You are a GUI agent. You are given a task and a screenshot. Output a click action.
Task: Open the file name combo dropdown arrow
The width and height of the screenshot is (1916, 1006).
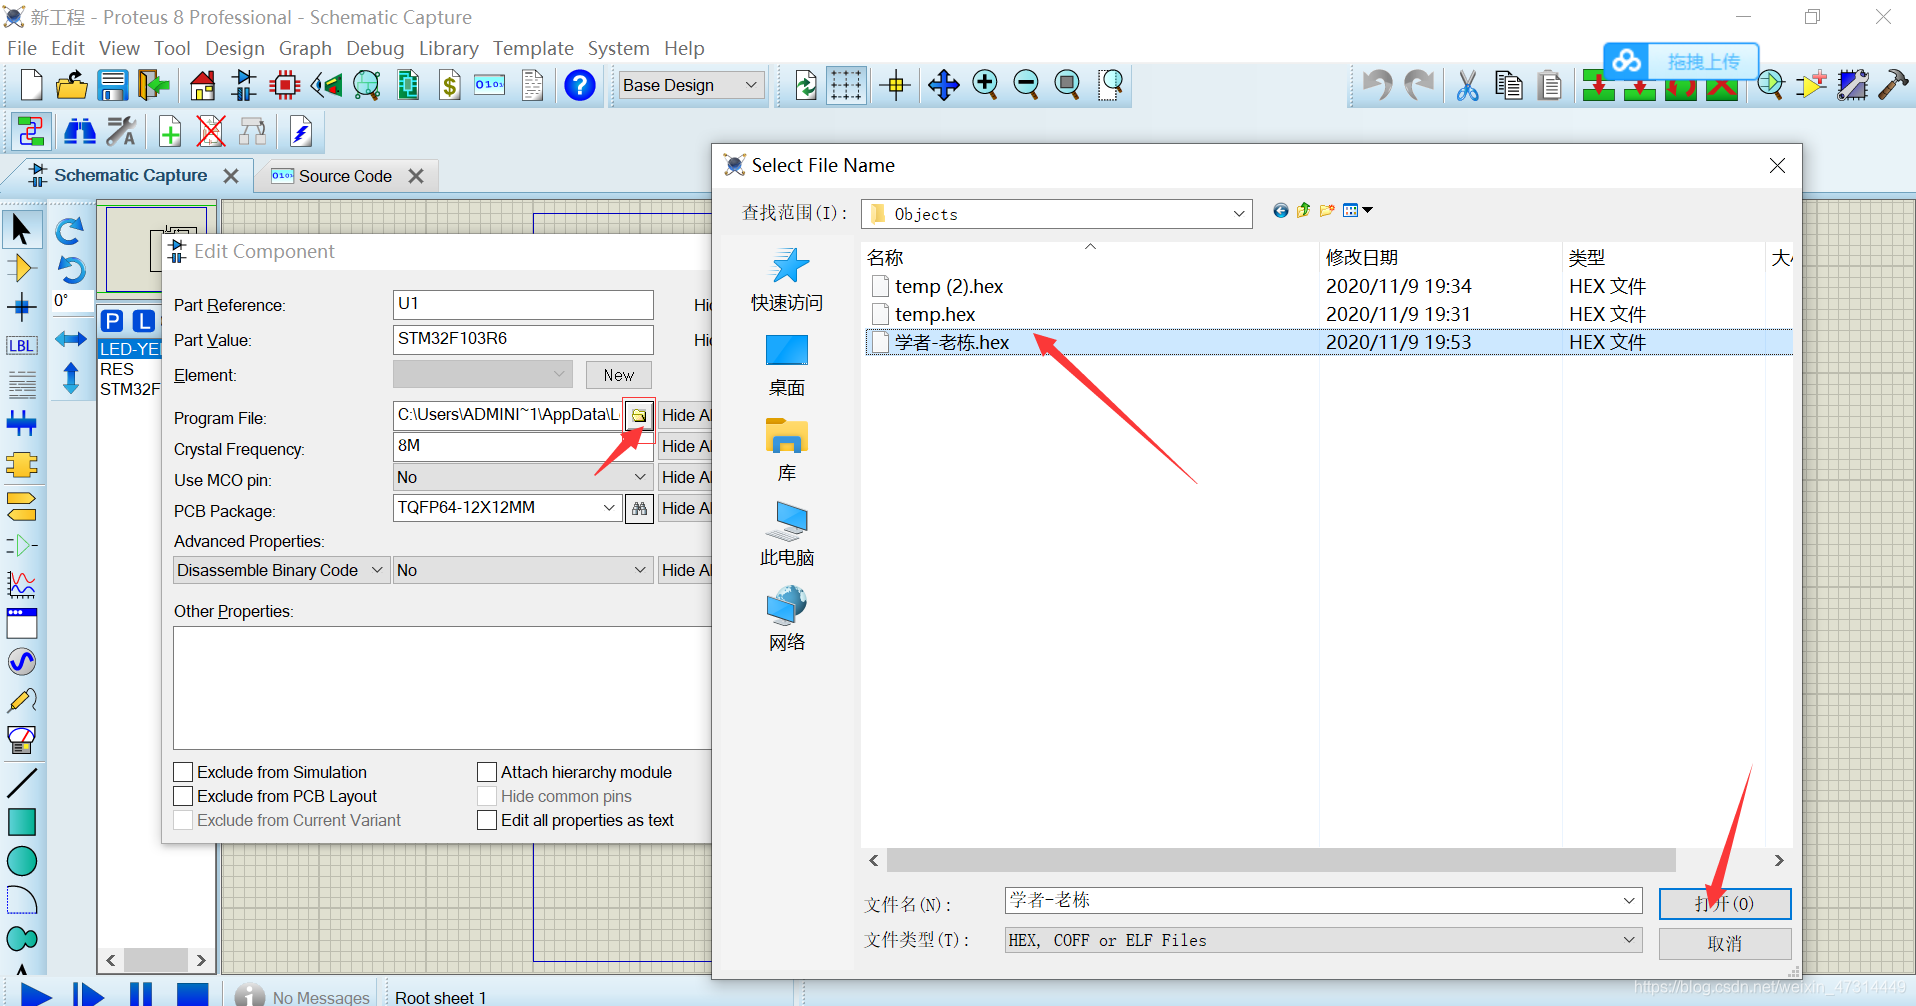pos(1629,900)
